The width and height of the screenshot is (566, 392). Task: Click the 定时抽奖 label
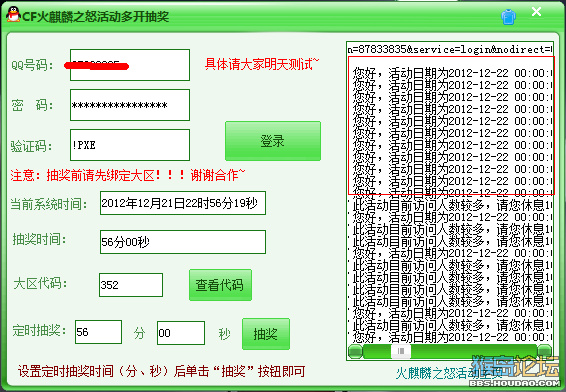point(39,330)
